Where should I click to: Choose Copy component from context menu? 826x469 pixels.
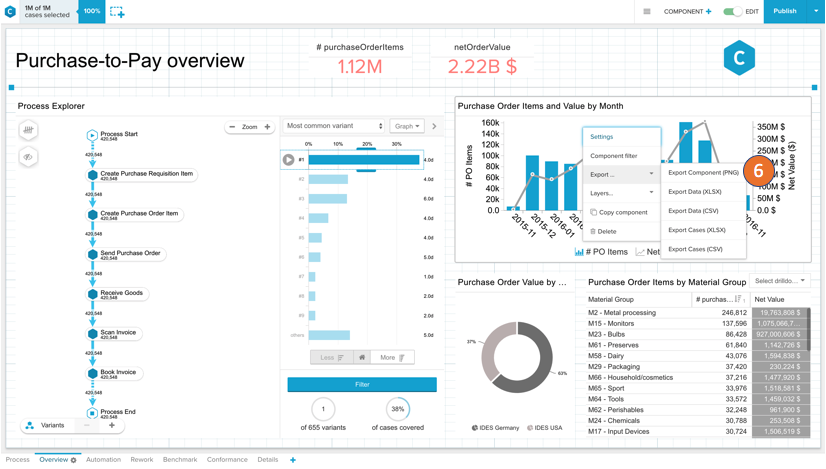point(622,212)
